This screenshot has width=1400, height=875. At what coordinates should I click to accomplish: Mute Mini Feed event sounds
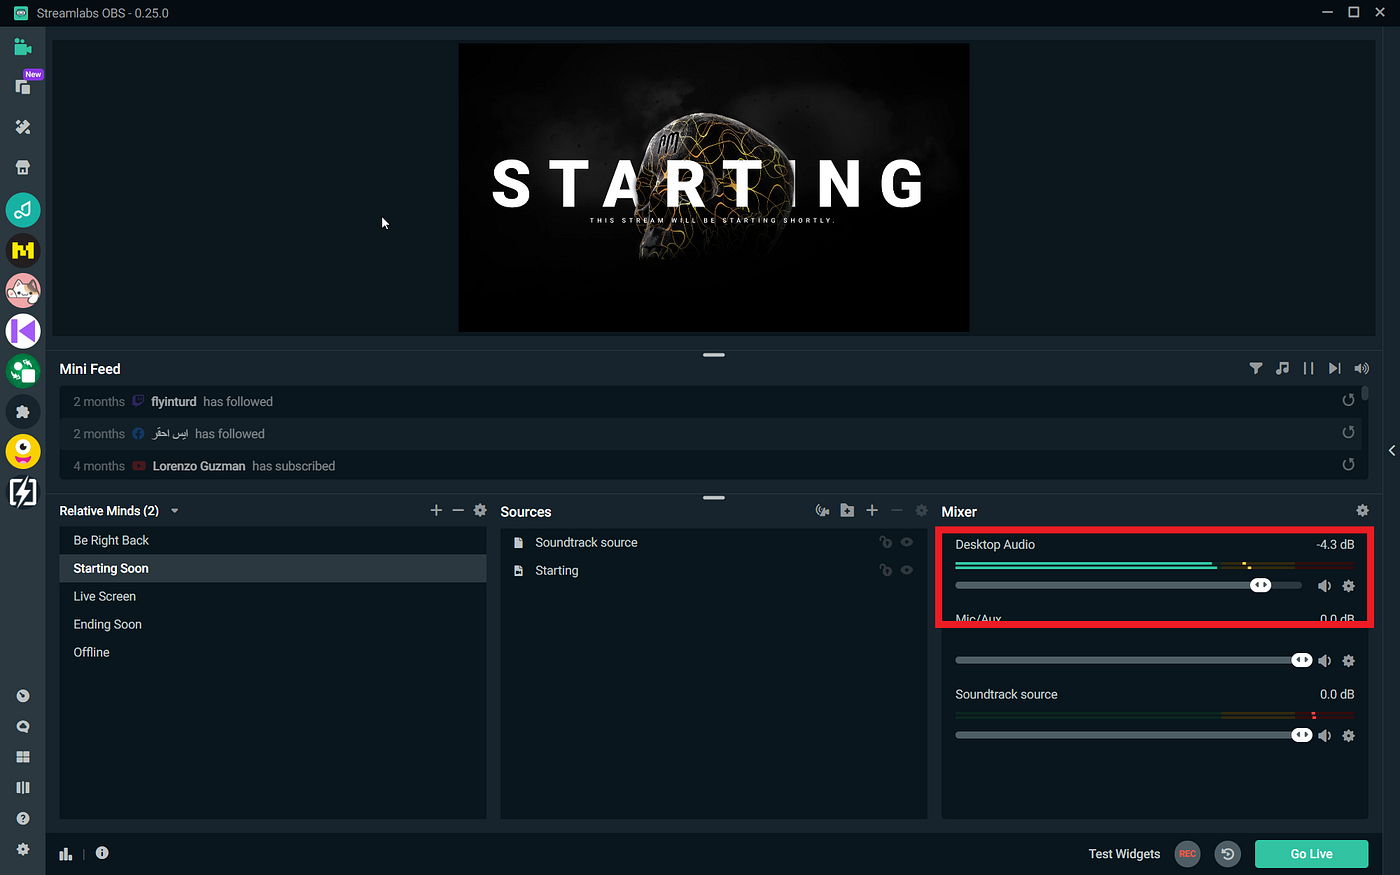pyautogui.click(x=1361, y=368)
